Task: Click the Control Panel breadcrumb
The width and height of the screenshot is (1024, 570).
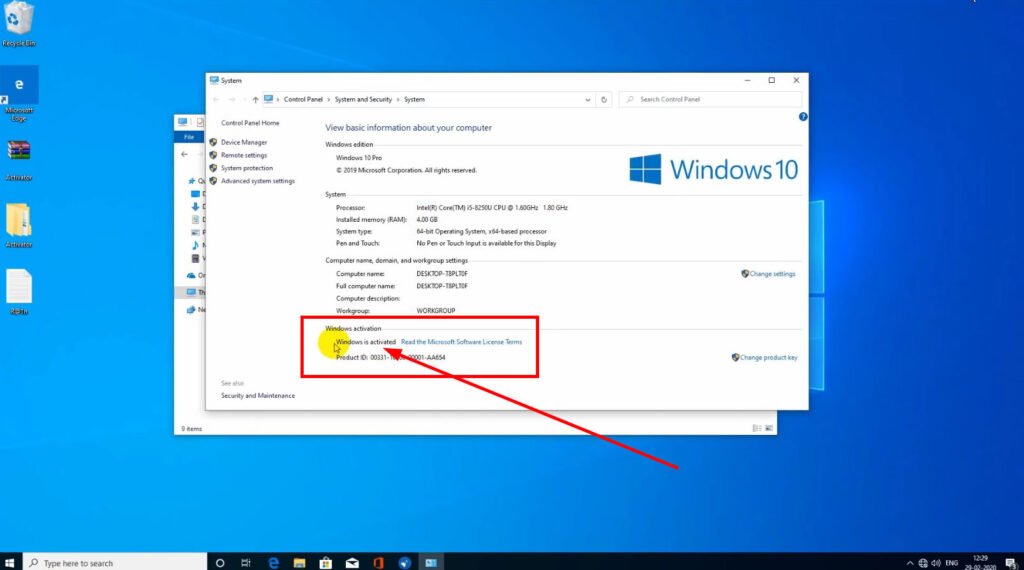Action: point(303,99)
